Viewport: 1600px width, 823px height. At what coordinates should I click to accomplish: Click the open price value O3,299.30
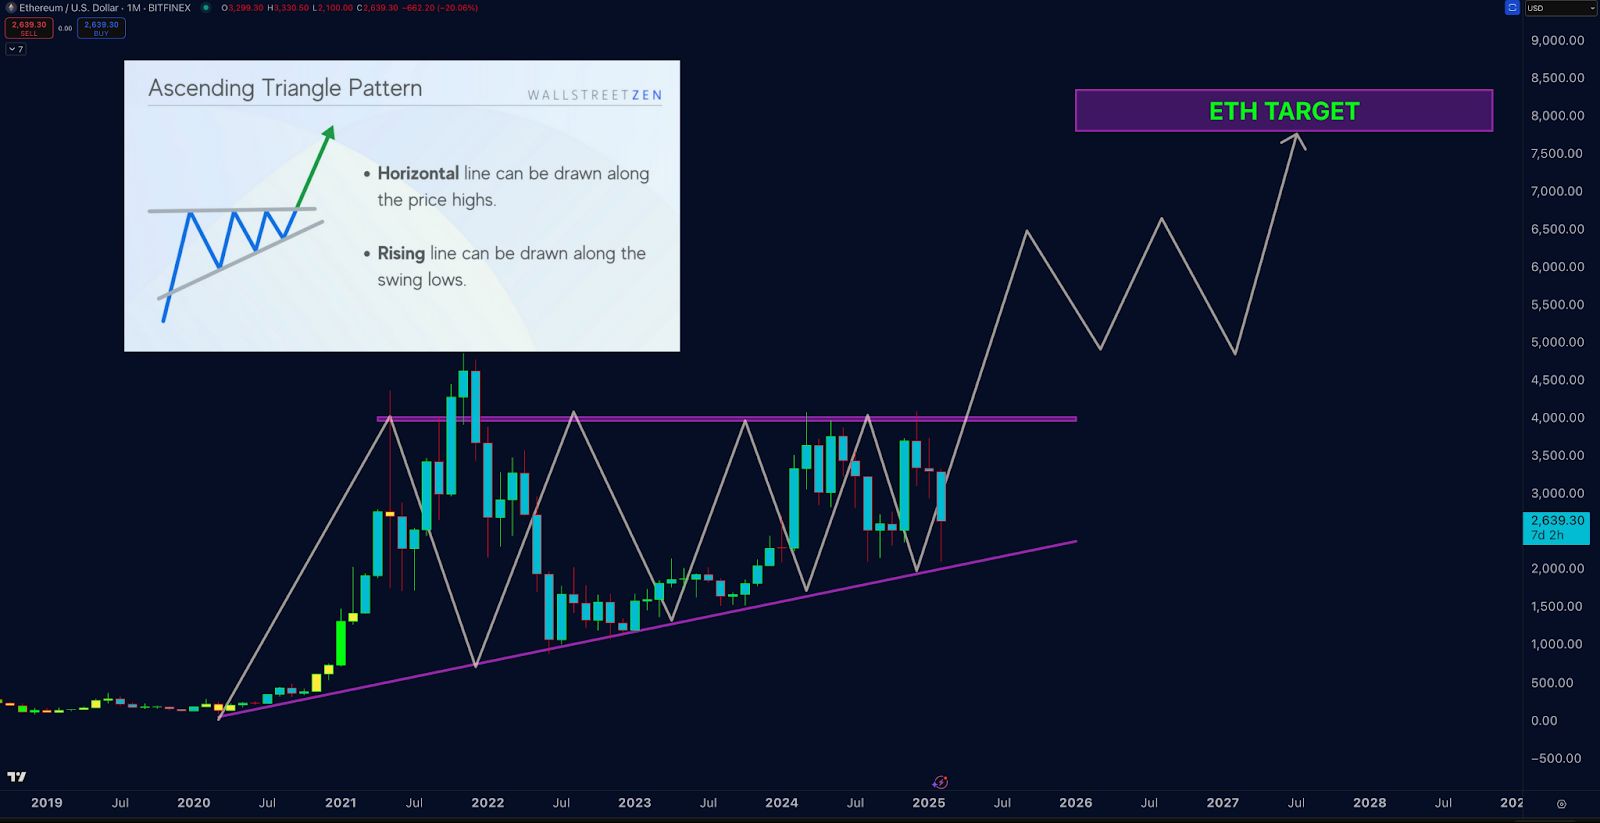(x=243, y=7)
